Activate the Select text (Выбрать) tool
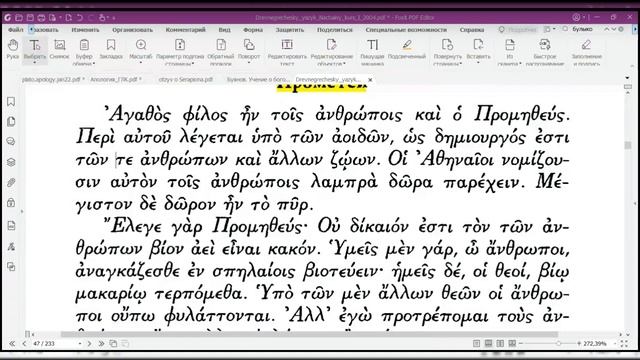This screenshot has height=360, width=640. tap(35, 49)
